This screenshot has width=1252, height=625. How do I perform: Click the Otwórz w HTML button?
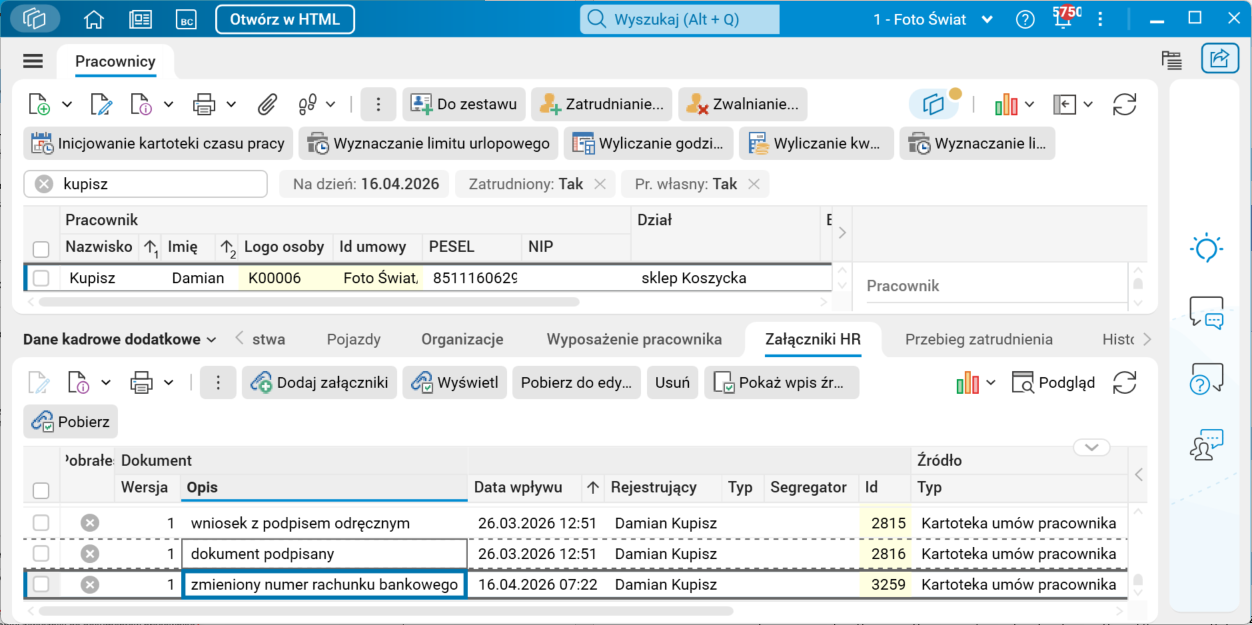(x=285, y=19)
